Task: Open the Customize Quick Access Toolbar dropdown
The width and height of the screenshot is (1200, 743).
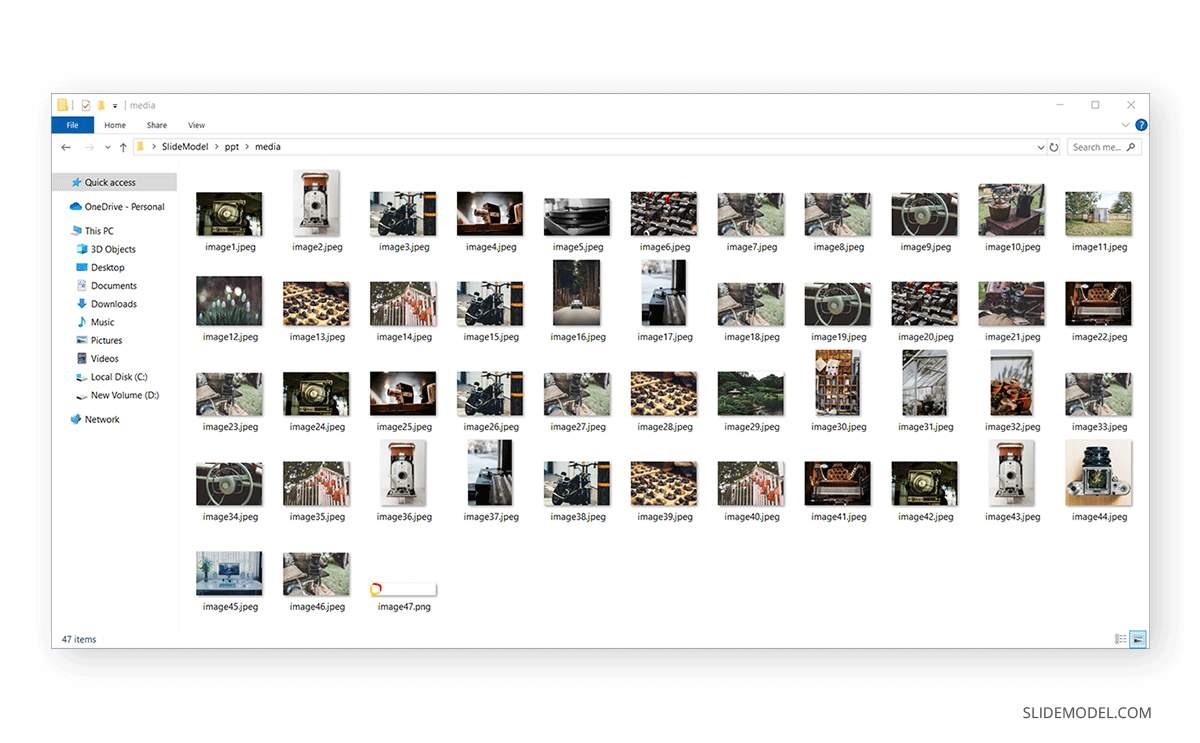Action: click(x=114, y=105)
